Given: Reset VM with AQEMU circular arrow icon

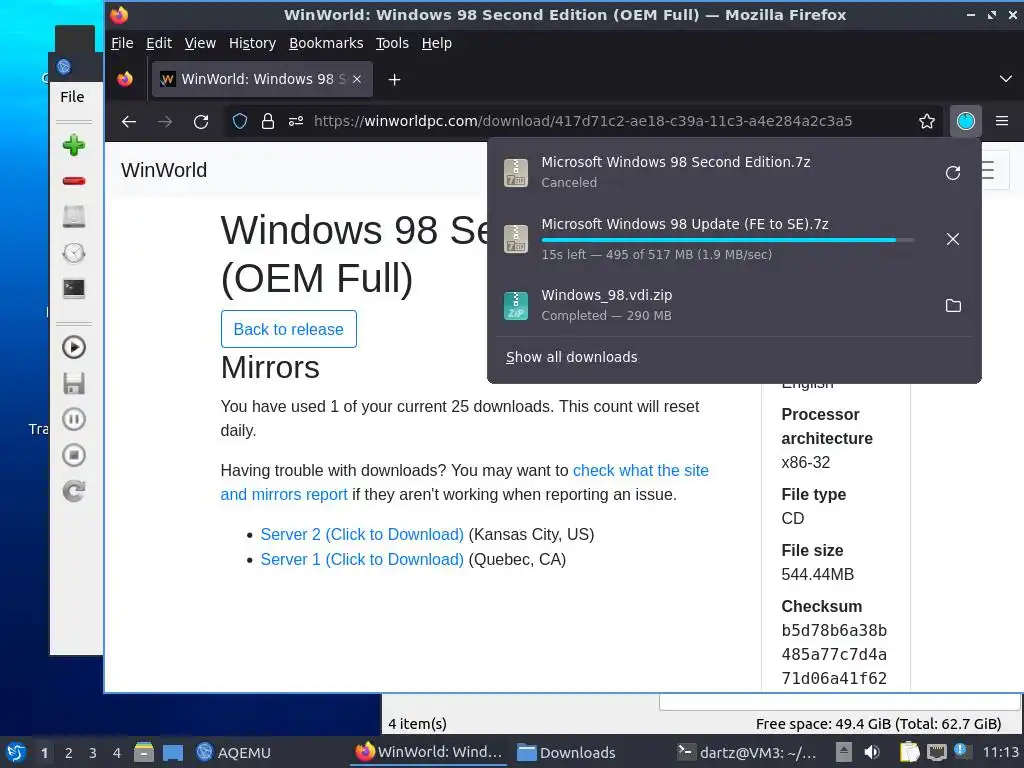Looking at the screenshot, I should pos(74,491).
